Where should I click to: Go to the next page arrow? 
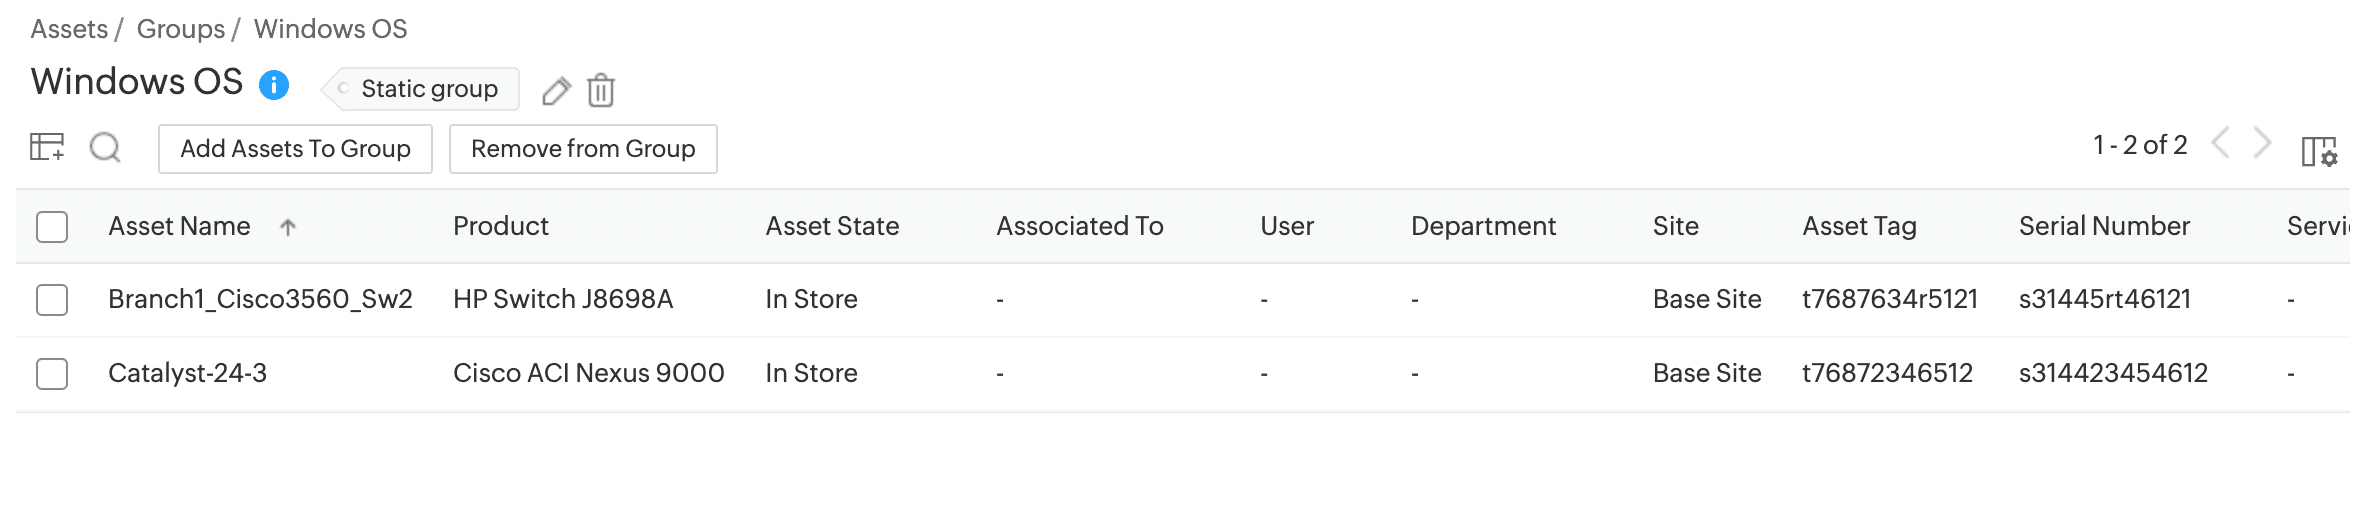coord(2262,144)
